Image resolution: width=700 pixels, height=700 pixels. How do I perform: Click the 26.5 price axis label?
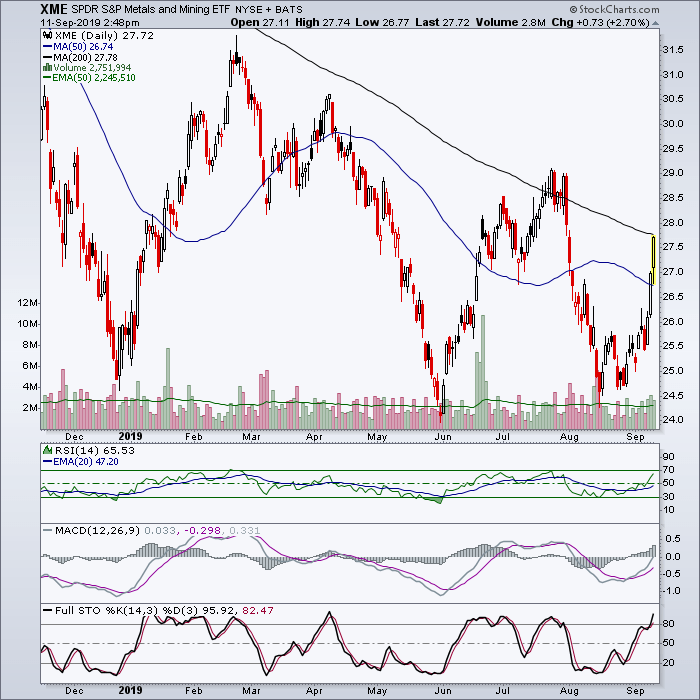673,296
